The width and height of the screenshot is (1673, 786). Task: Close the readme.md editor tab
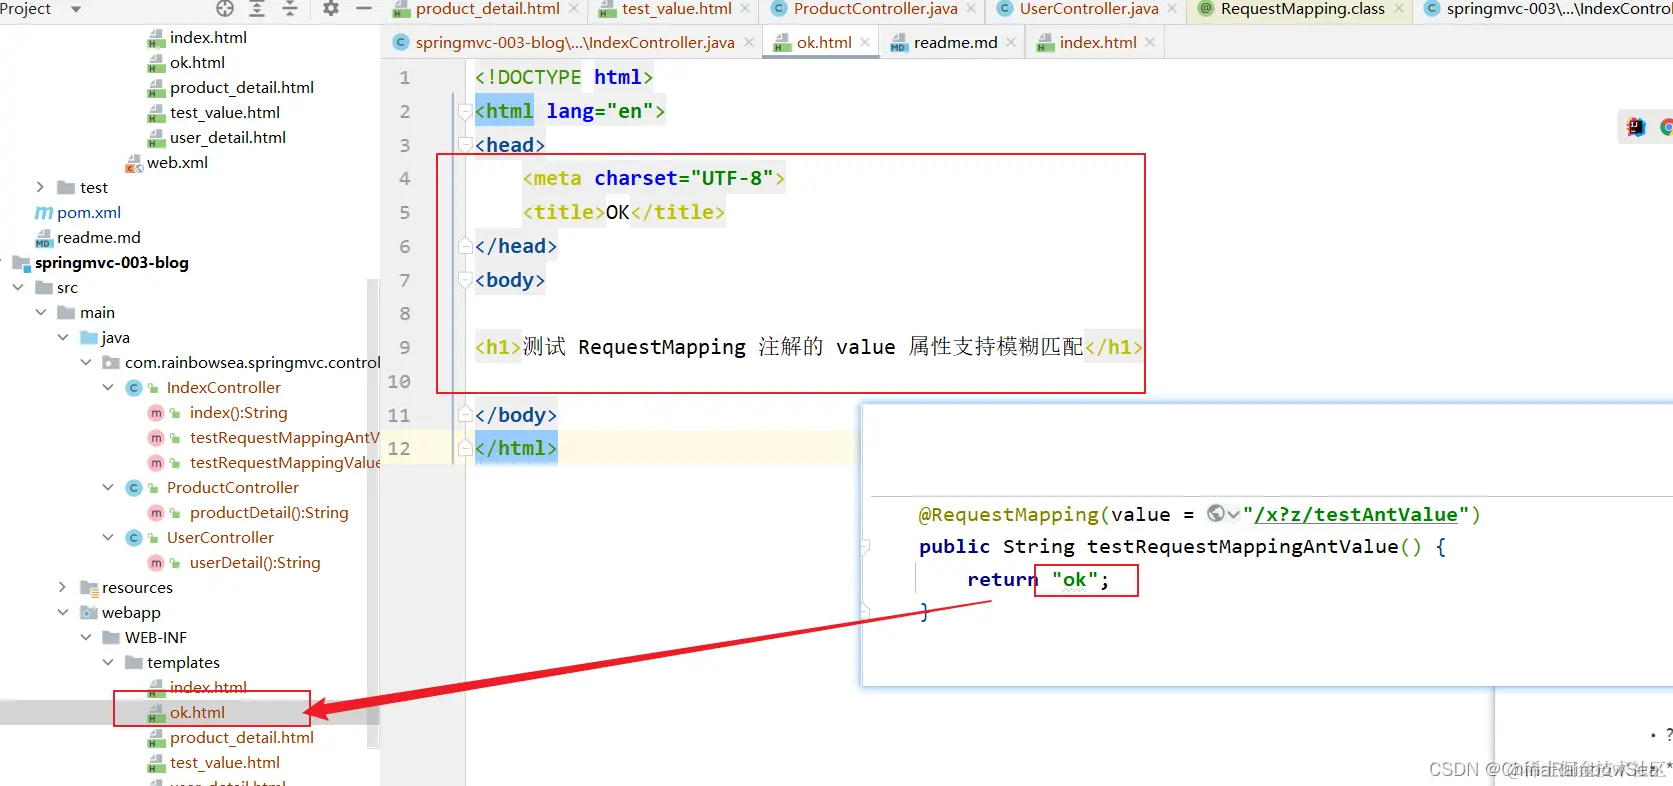click(1011, 43)
